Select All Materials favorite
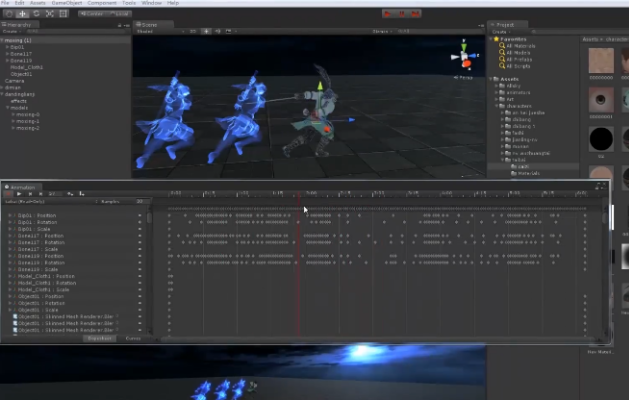This screenshot has height=400, width=629. tap(520, 46)
